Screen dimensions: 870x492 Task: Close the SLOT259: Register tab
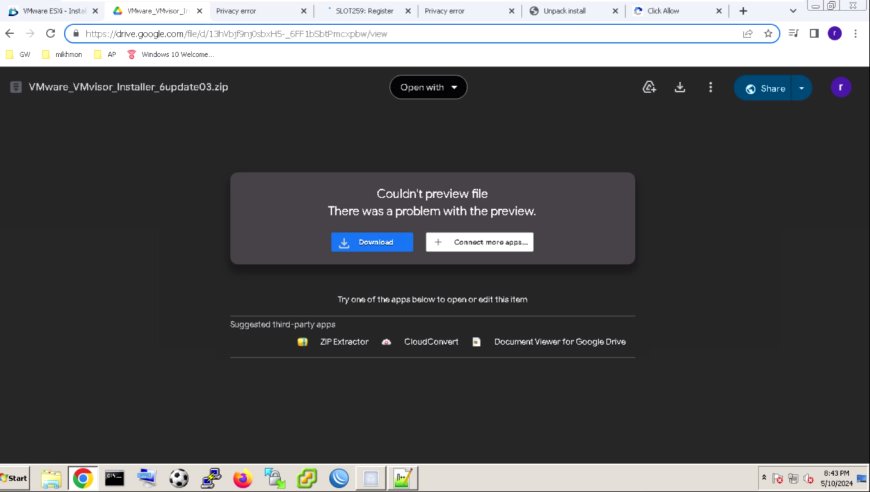click(408, 11)
